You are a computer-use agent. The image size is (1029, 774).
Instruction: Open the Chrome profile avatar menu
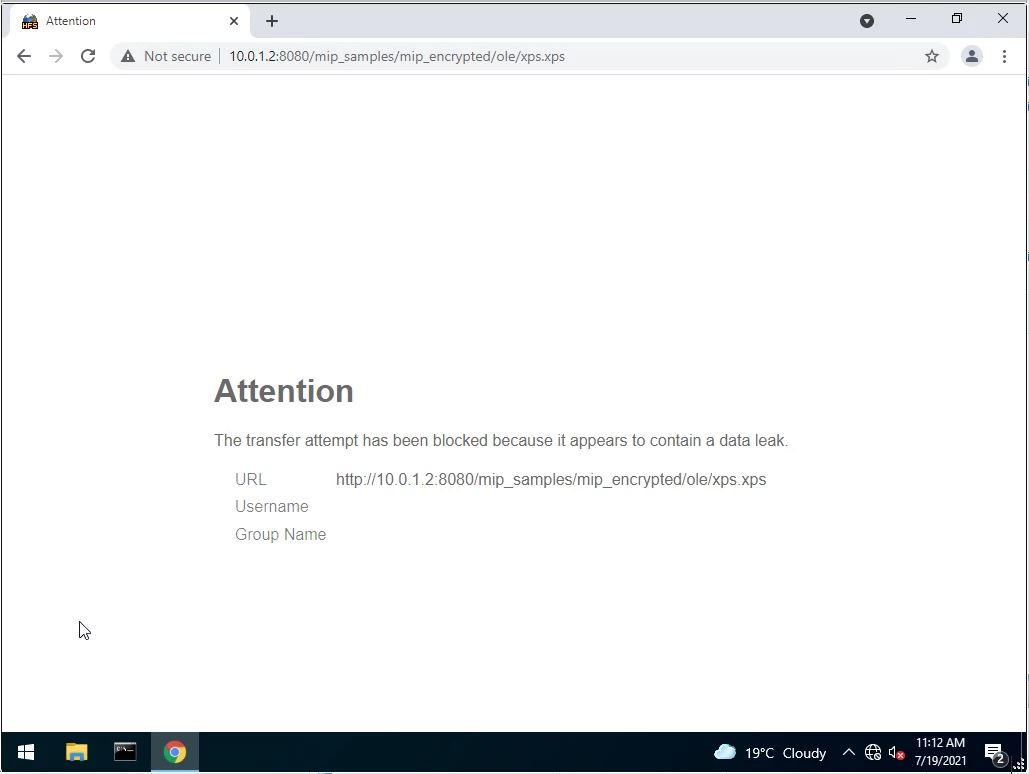[971, 56]
